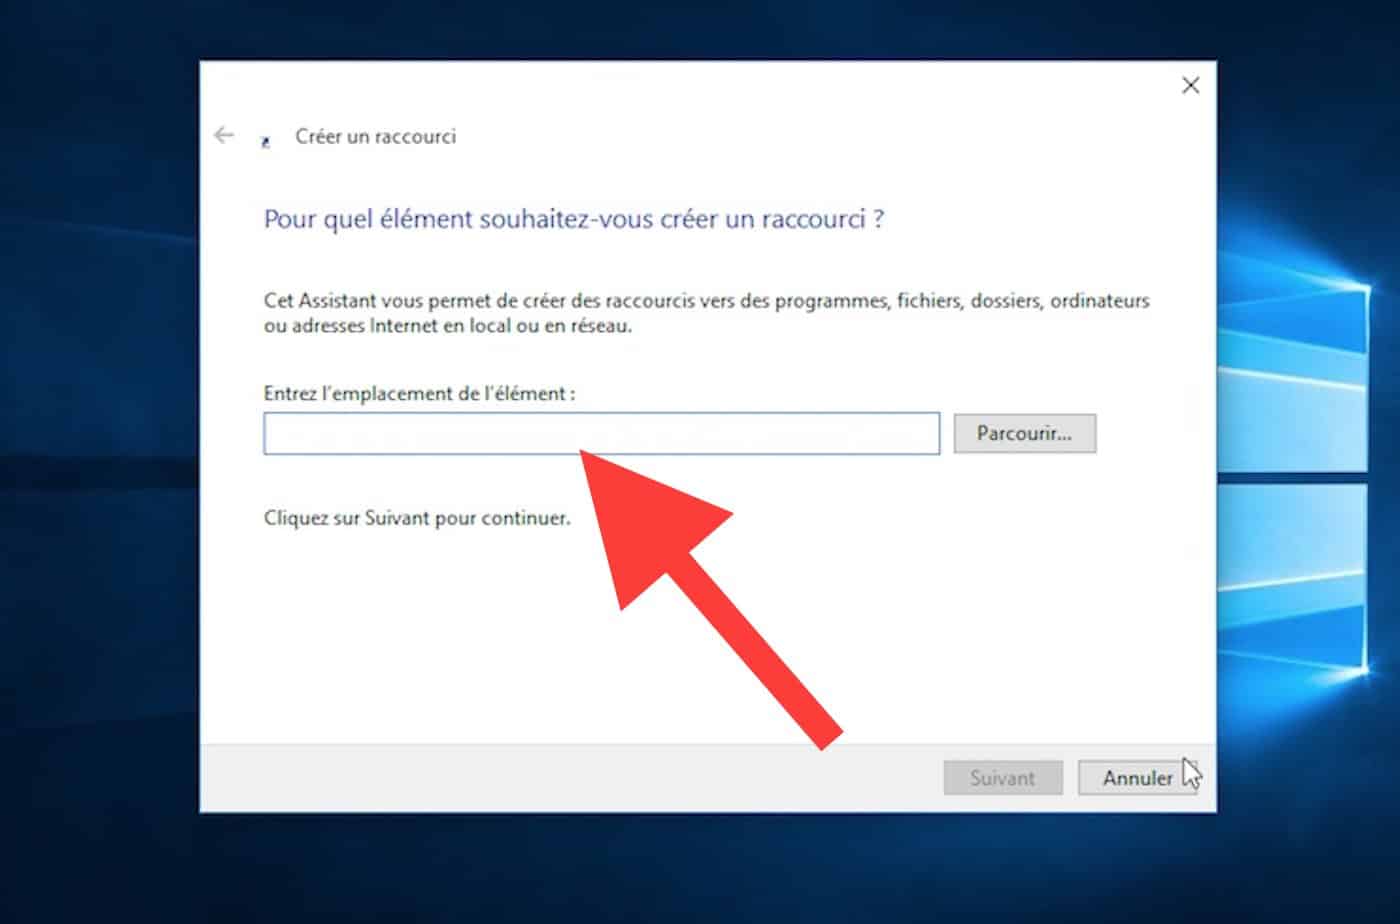Close the Créer un raccourci dialog
1400x924 pixels.
[1190, 85]
